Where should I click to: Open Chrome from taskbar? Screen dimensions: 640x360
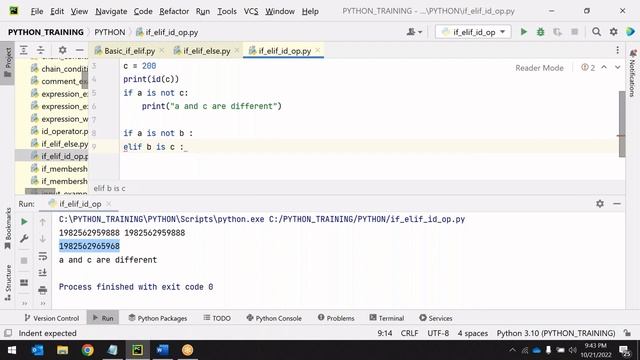[x=87, y=350]
